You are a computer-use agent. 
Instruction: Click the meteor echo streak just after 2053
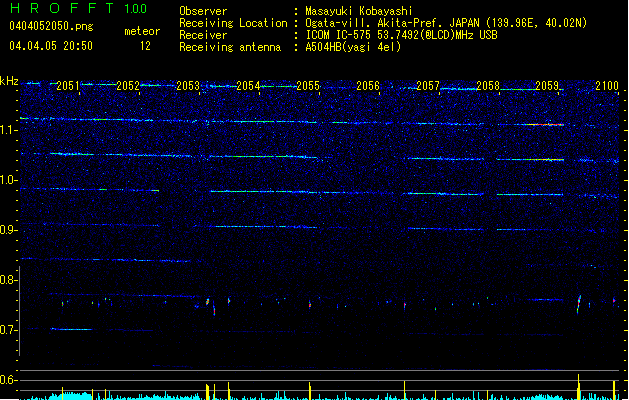[x=207, y=302]
